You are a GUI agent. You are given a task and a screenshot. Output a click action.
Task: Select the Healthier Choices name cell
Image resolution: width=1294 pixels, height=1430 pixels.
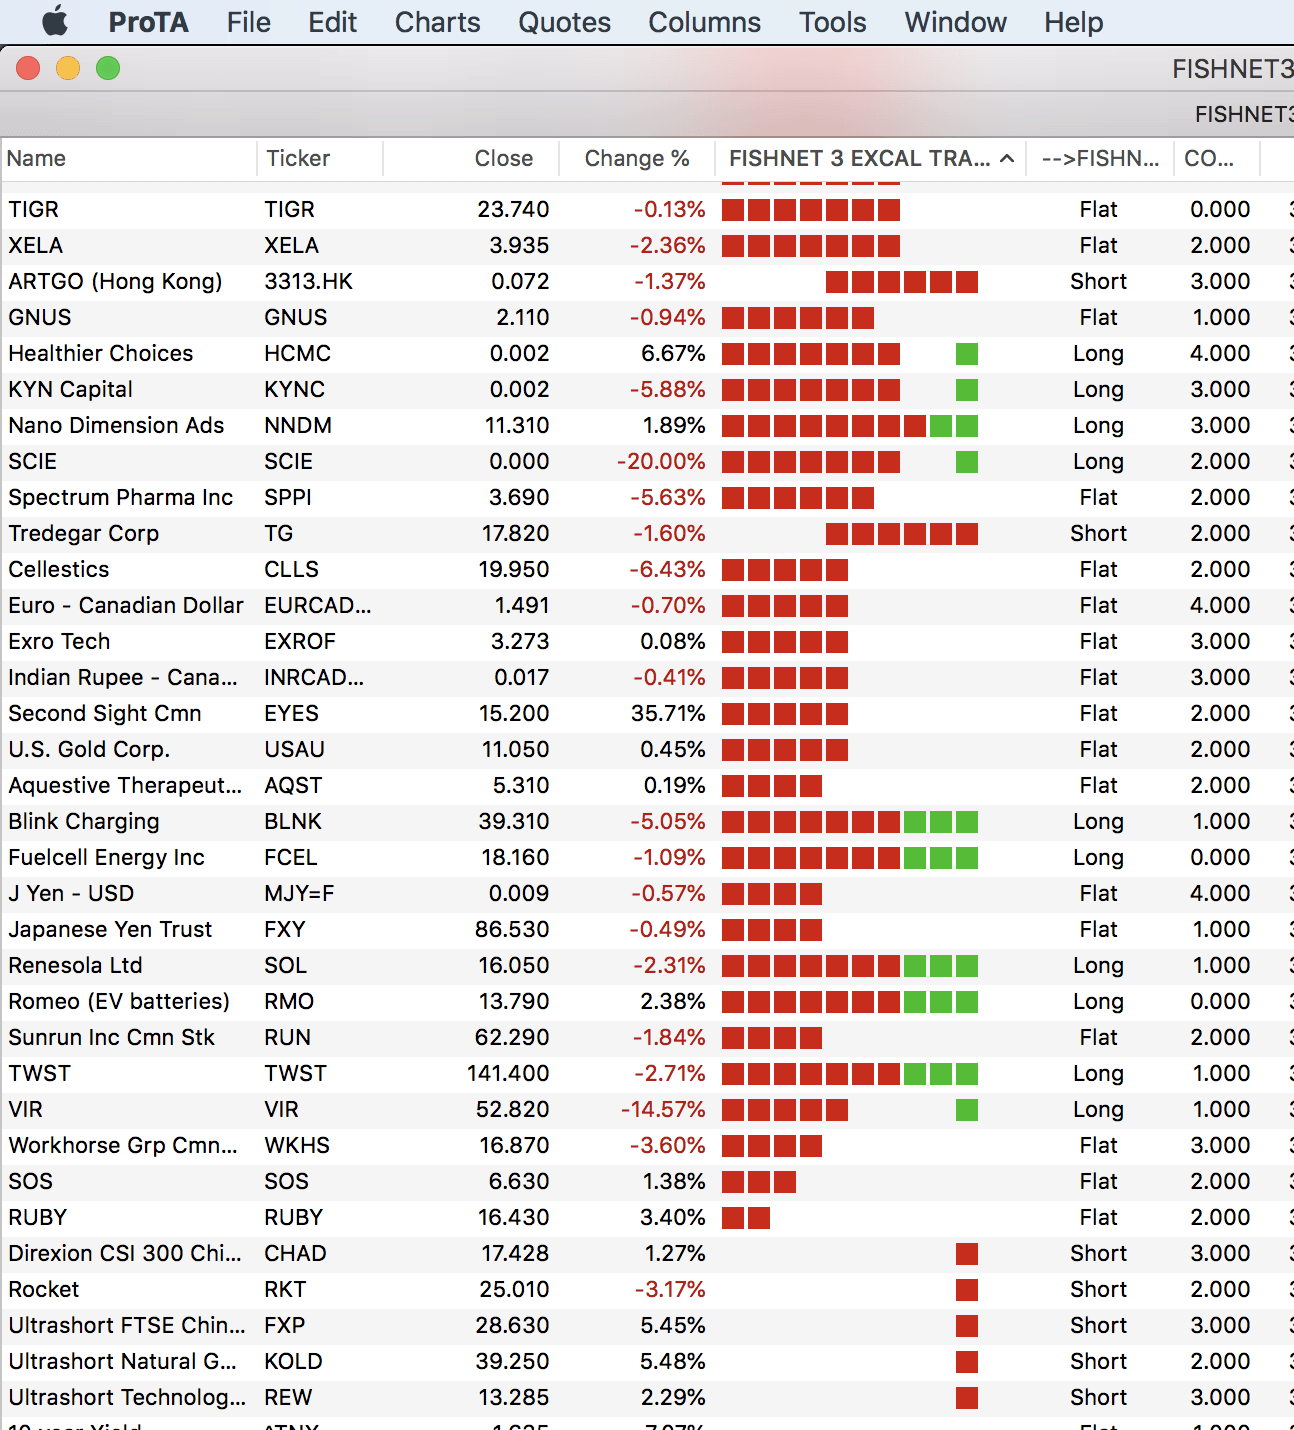point(100,354)
